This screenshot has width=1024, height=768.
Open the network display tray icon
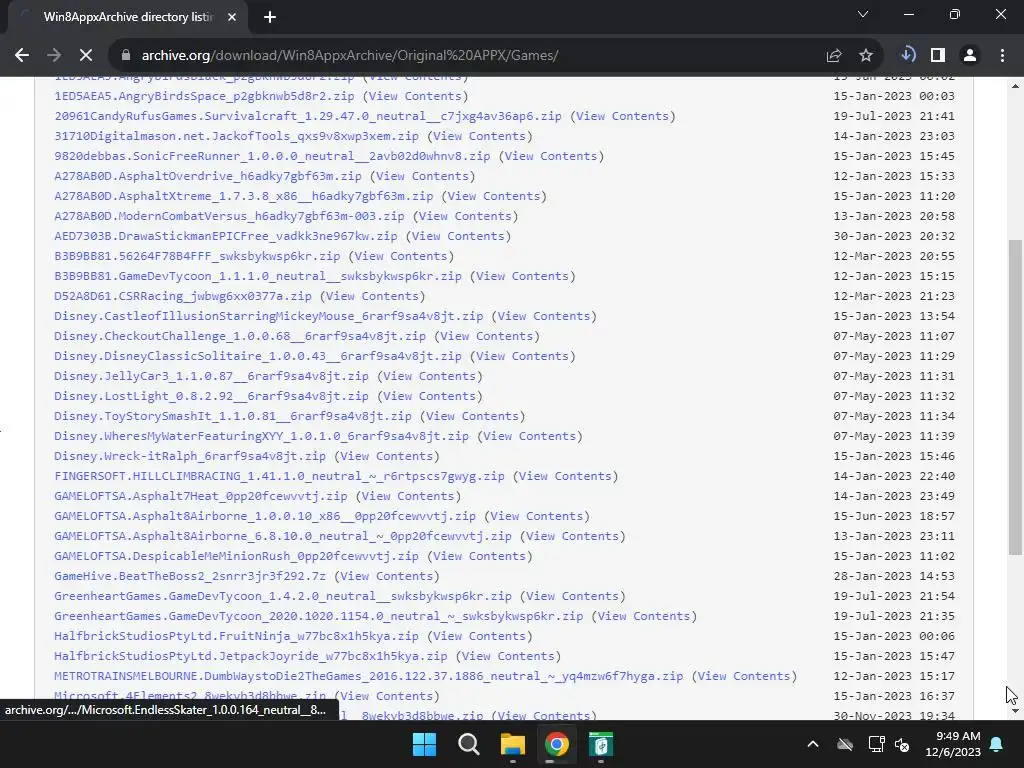pos(876,744)
